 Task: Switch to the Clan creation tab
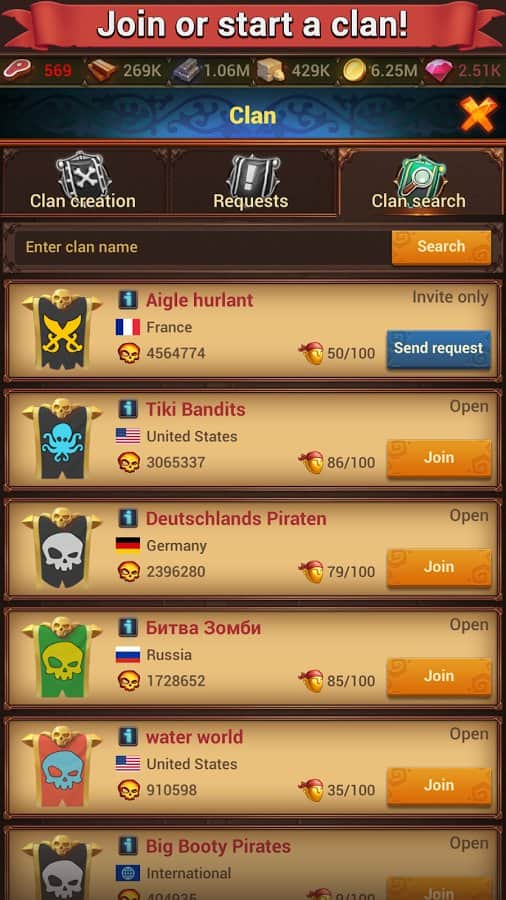click(83, 183)
